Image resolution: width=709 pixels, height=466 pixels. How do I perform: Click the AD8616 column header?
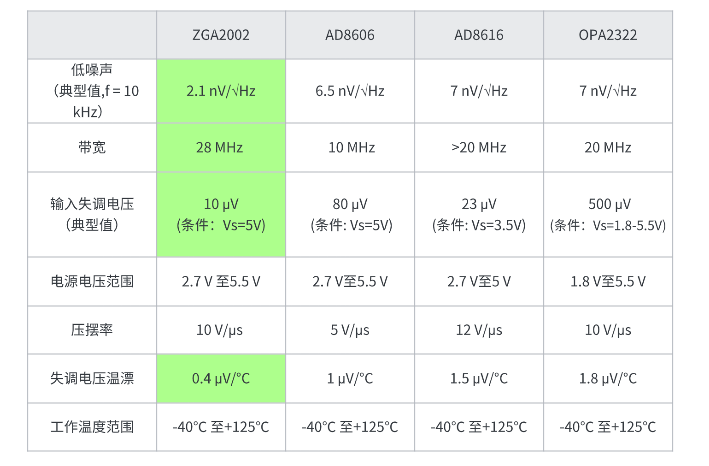pos(479,35)
